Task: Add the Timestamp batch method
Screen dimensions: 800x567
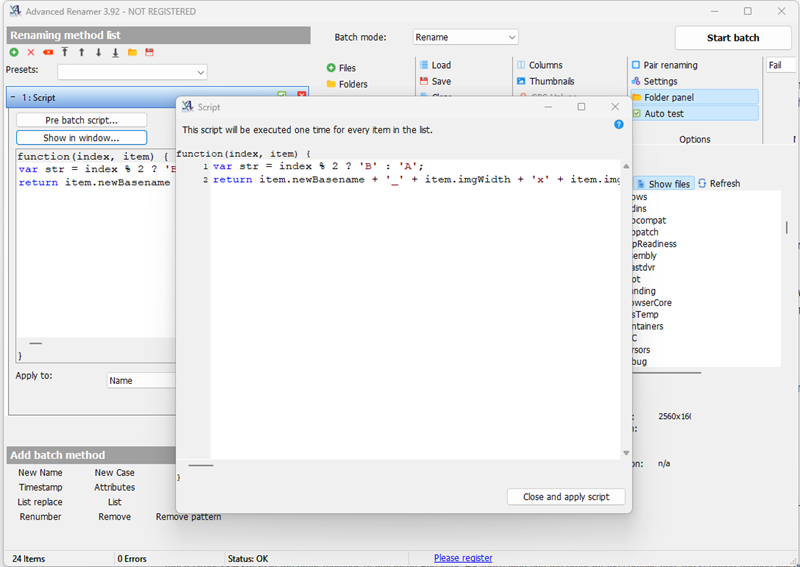Action: coord(40,487)
